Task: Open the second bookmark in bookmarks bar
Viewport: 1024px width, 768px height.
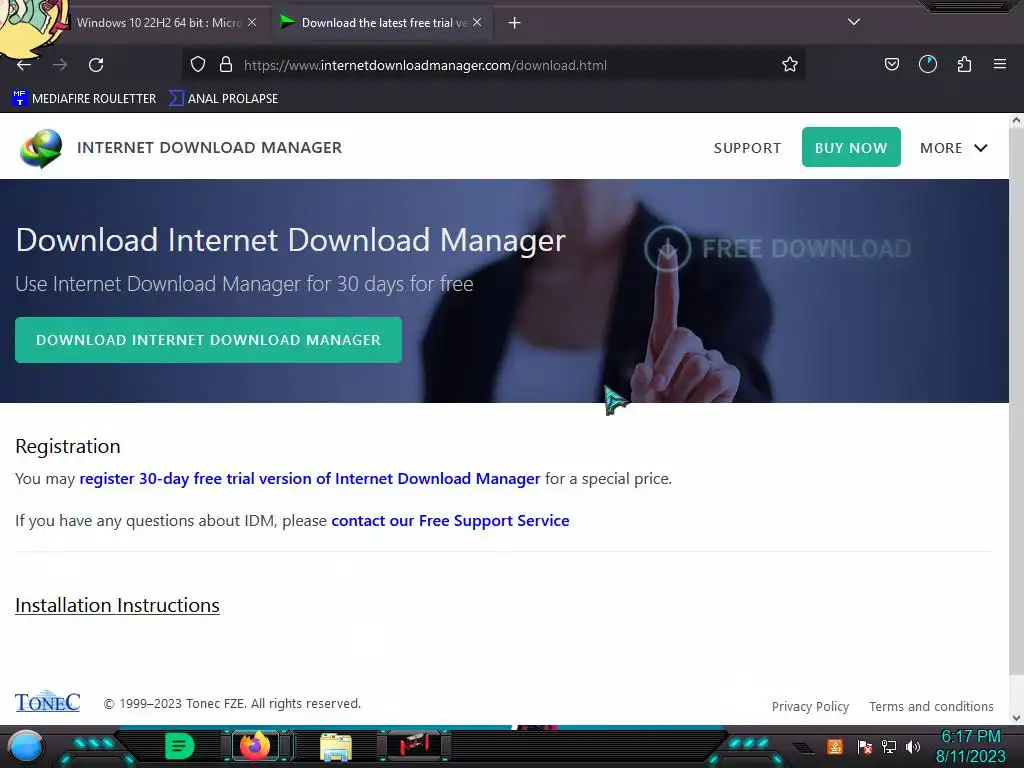Action: 223,99
